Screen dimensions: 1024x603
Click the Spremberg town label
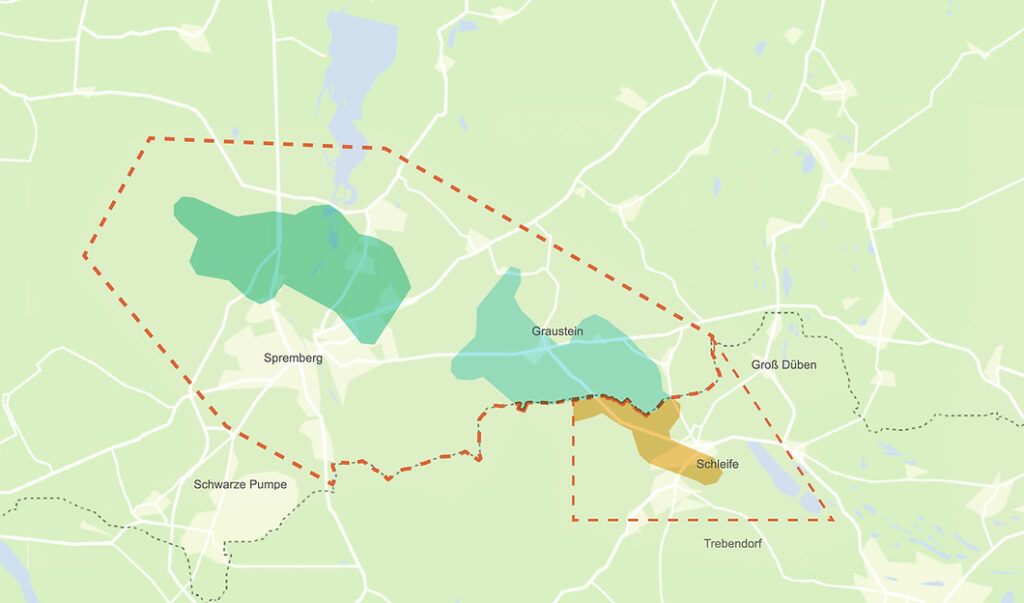coord(293,358)
